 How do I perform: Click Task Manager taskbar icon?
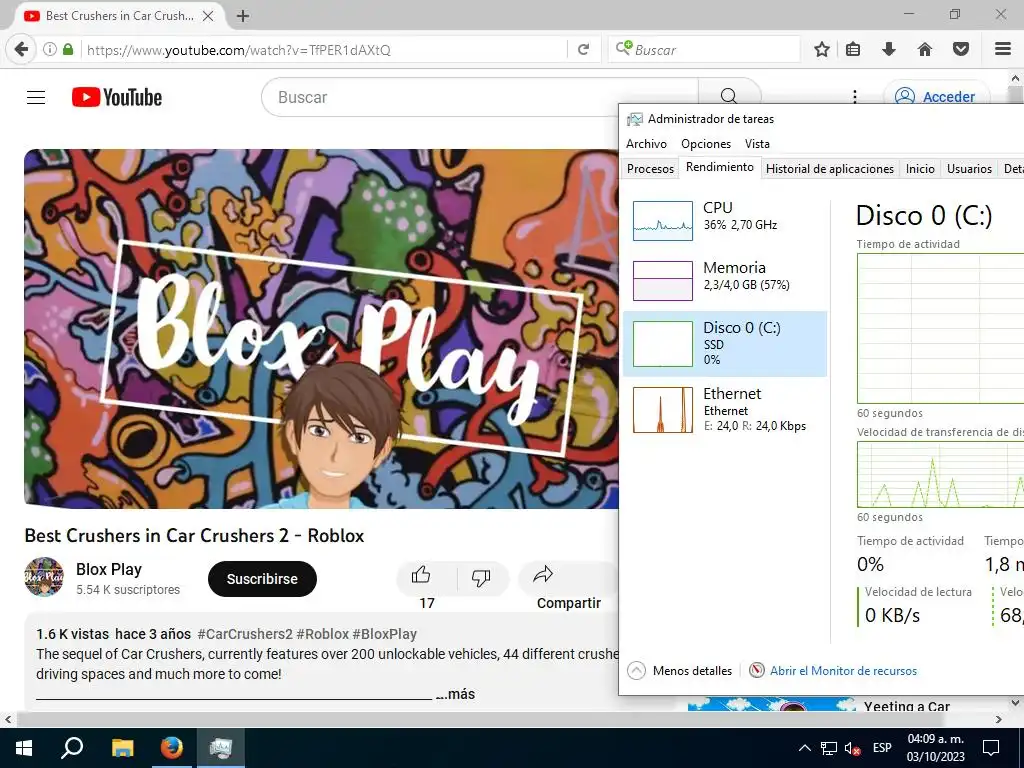click(221, 748)
